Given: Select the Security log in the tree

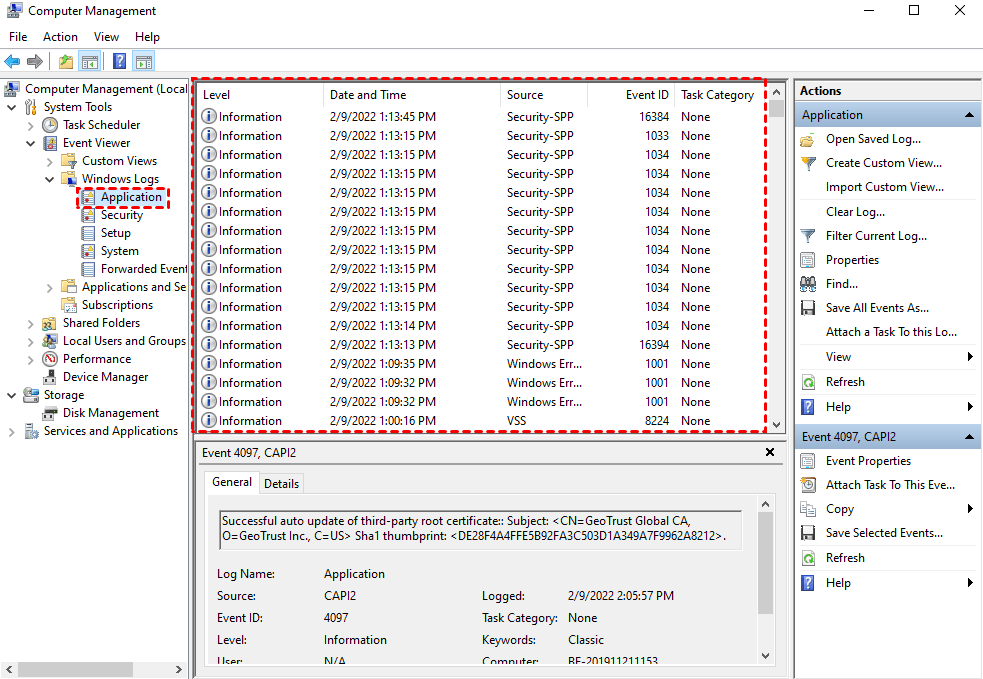Looking at the screenshot, I should 122,215.
